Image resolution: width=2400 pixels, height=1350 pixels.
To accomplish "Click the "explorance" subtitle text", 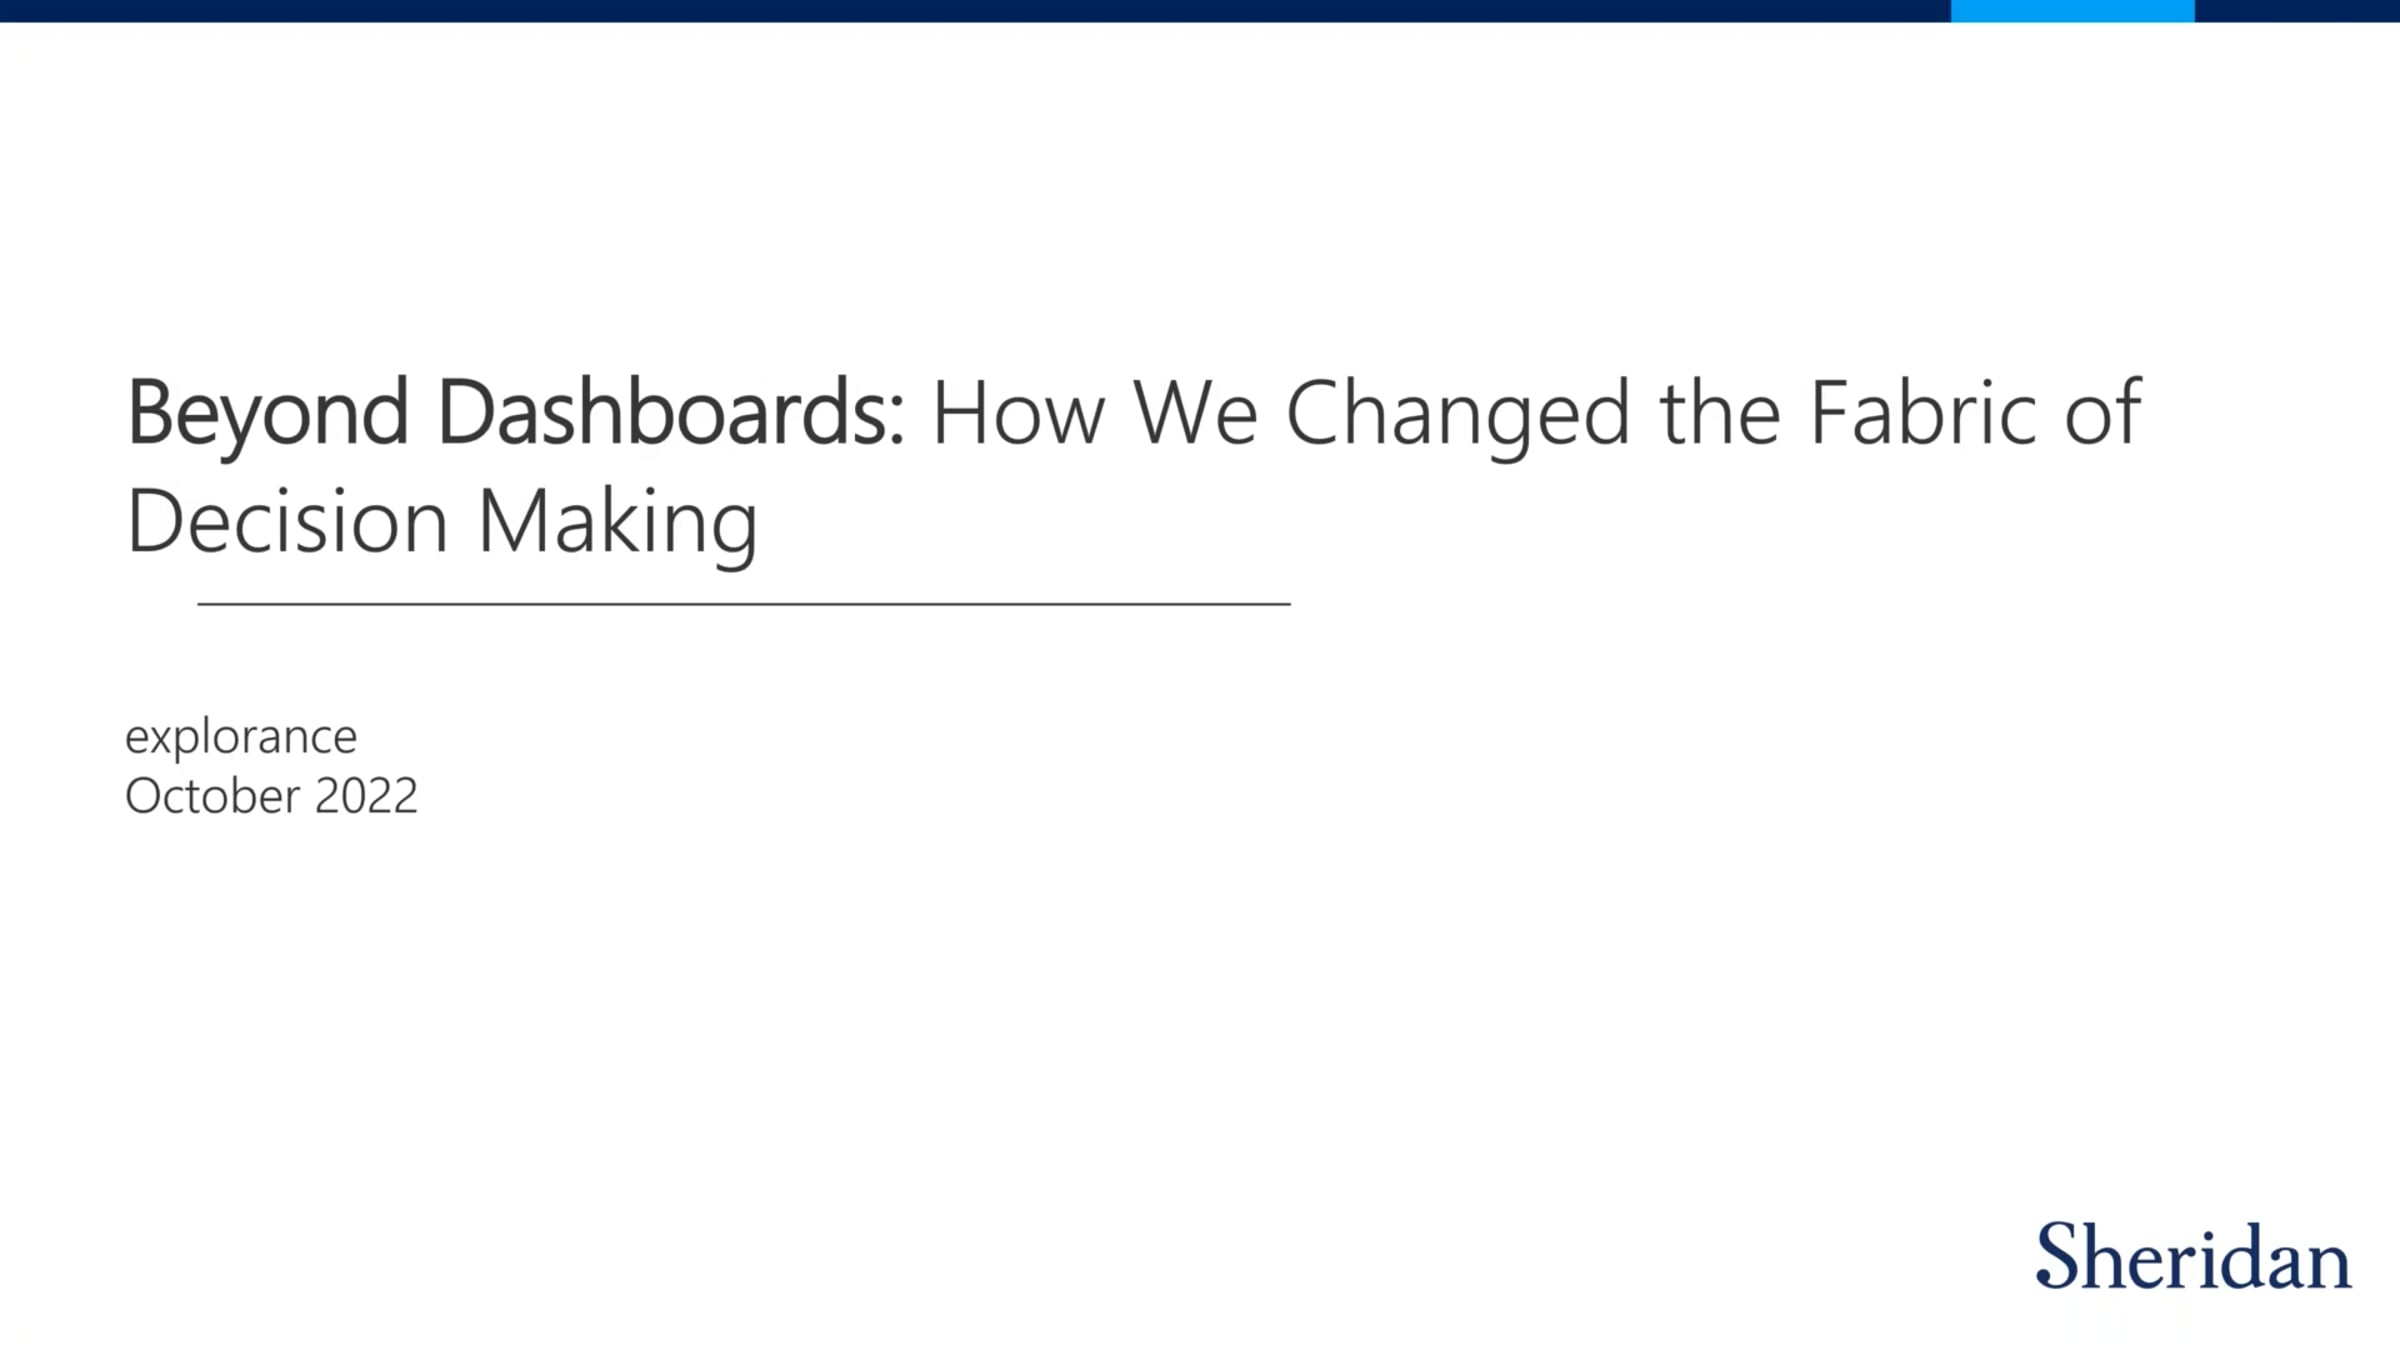I will click(x=241, y=737).
